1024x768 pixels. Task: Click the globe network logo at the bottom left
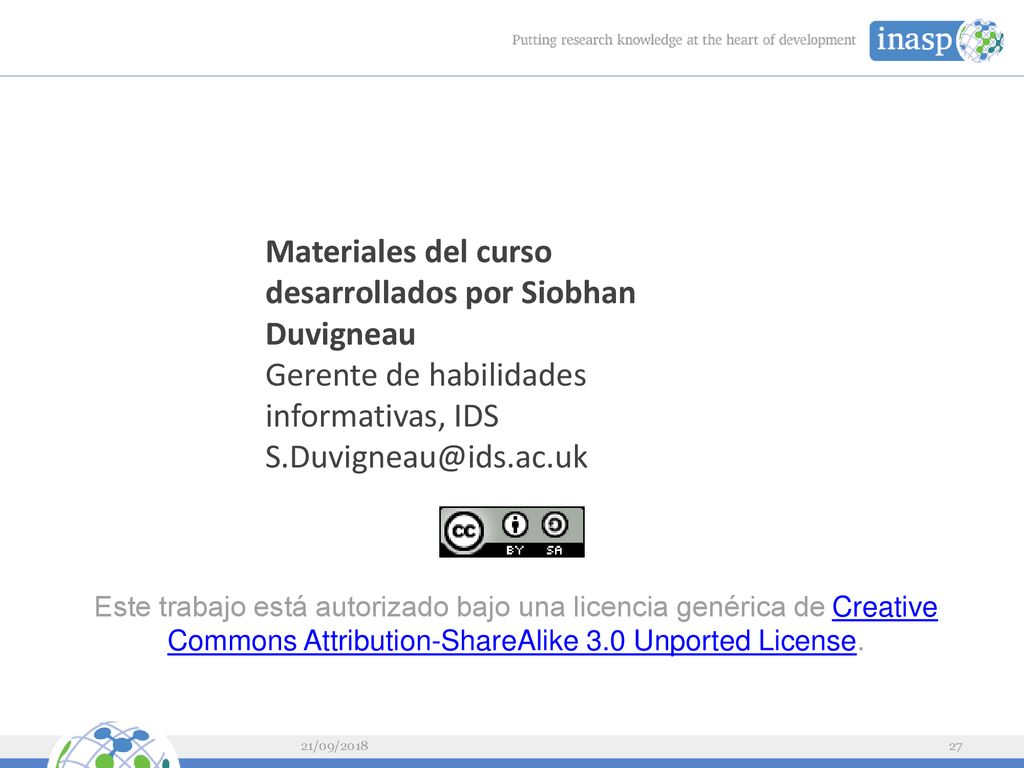pos(113,744)
